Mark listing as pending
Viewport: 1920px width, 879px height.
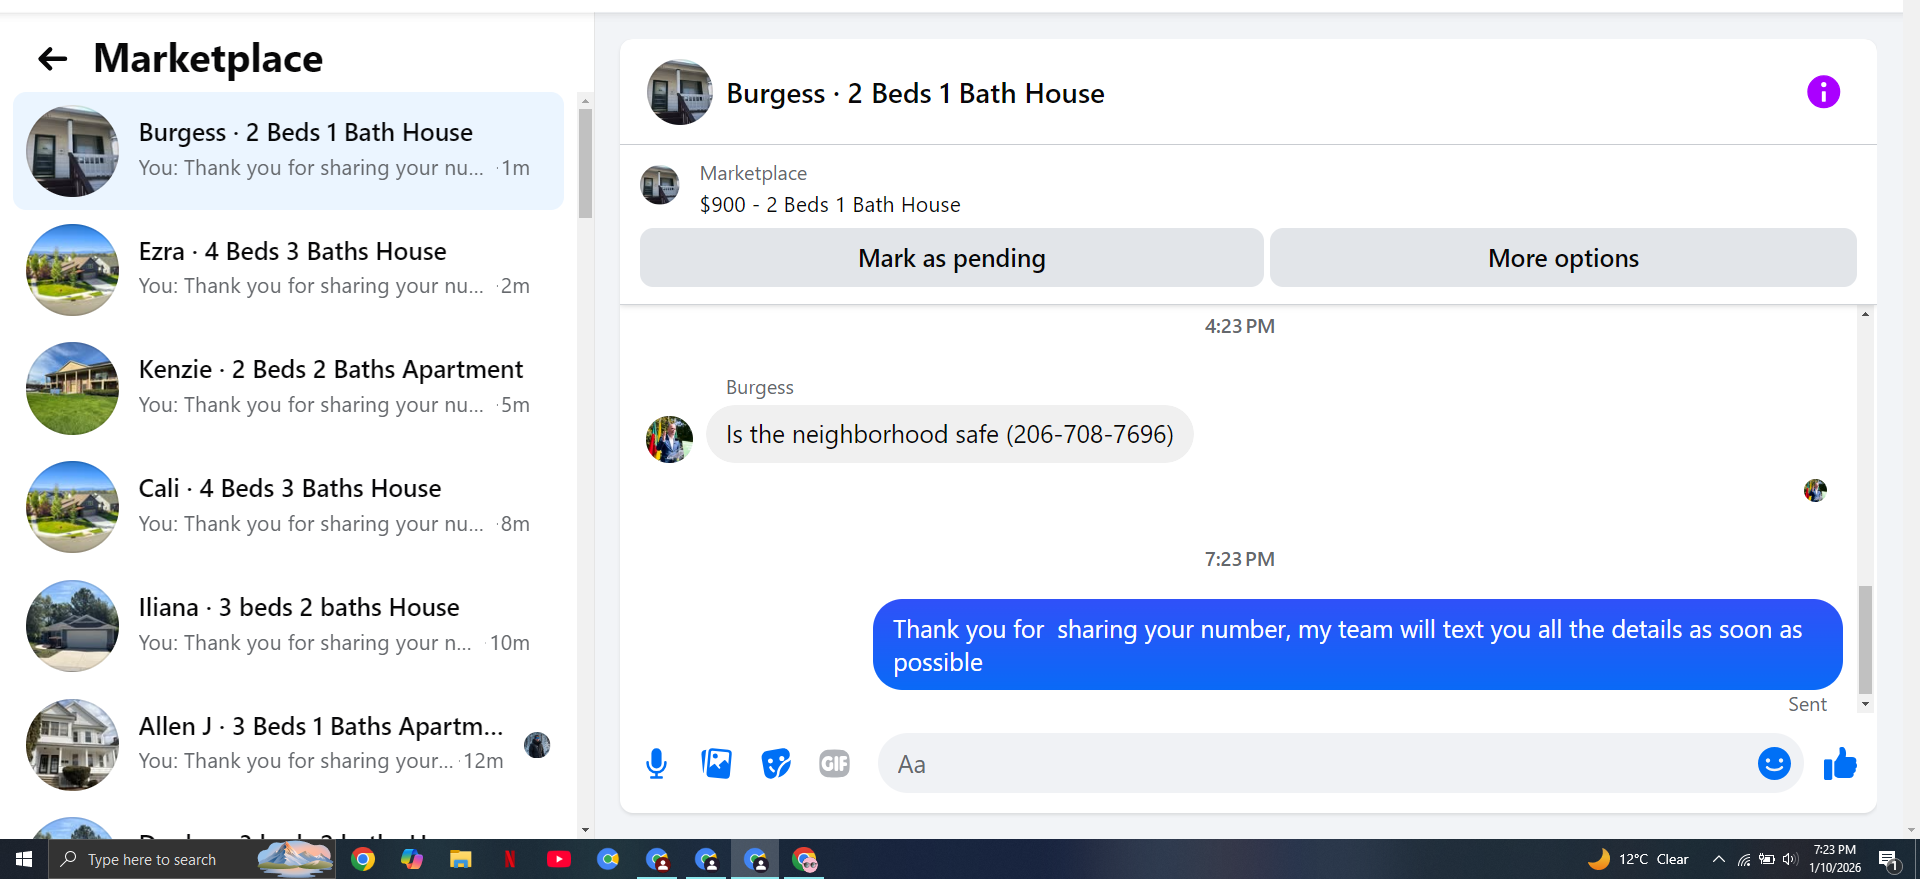(951, 258)
